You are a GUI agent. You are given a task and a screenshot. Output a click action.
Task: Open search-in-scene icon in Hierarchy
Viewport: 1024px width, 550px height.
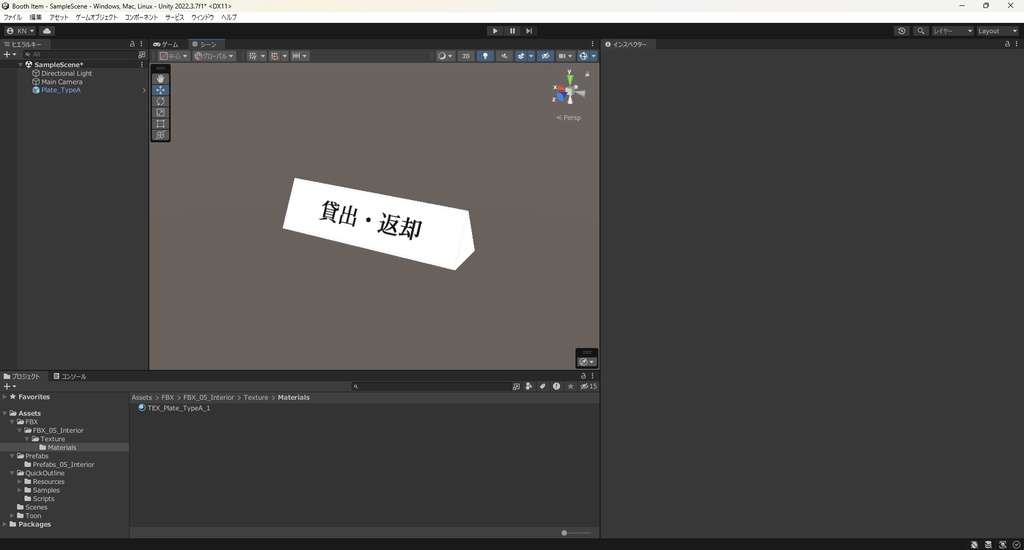[x=142, y=55]
